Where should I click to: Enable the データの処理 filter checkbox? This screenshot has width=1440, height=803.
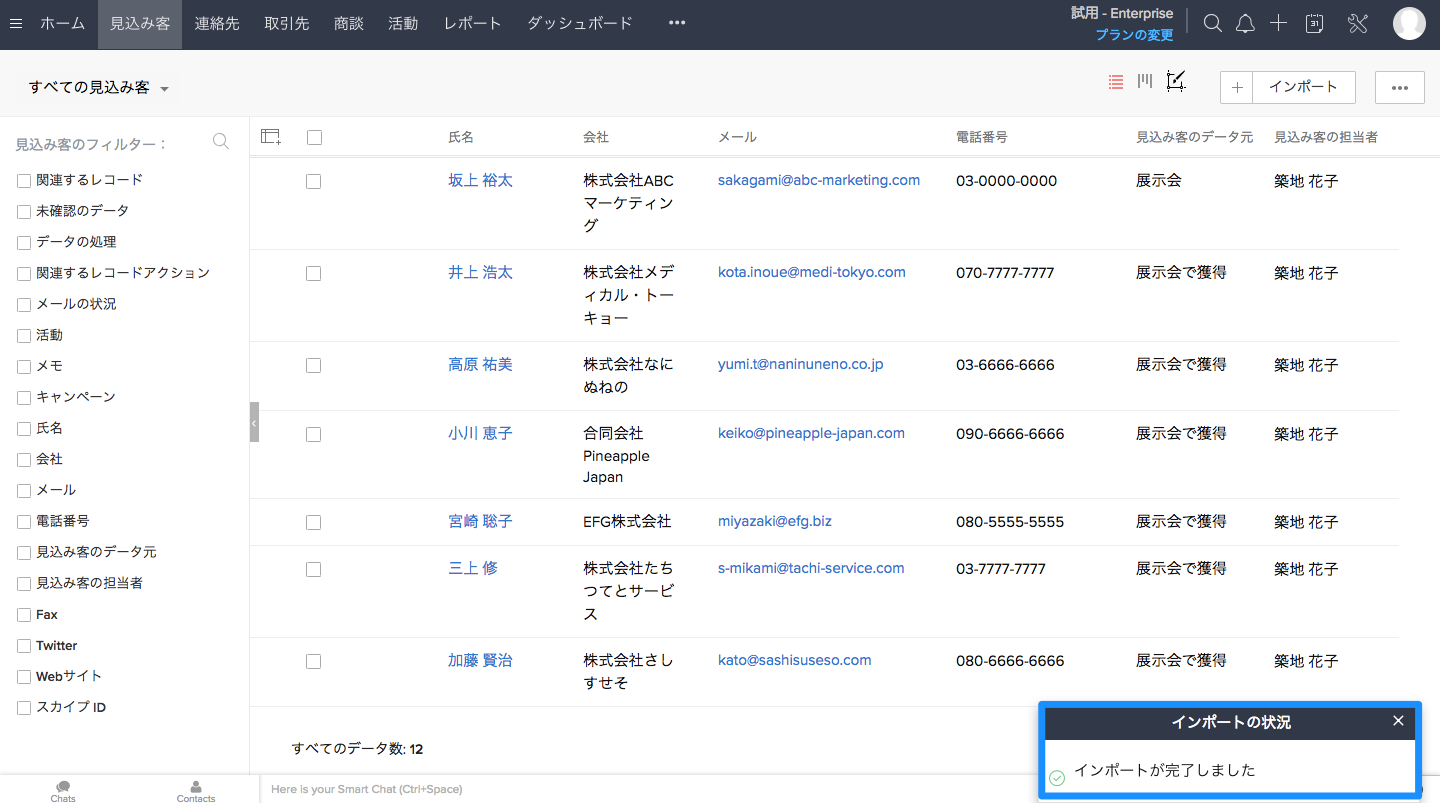24,243
